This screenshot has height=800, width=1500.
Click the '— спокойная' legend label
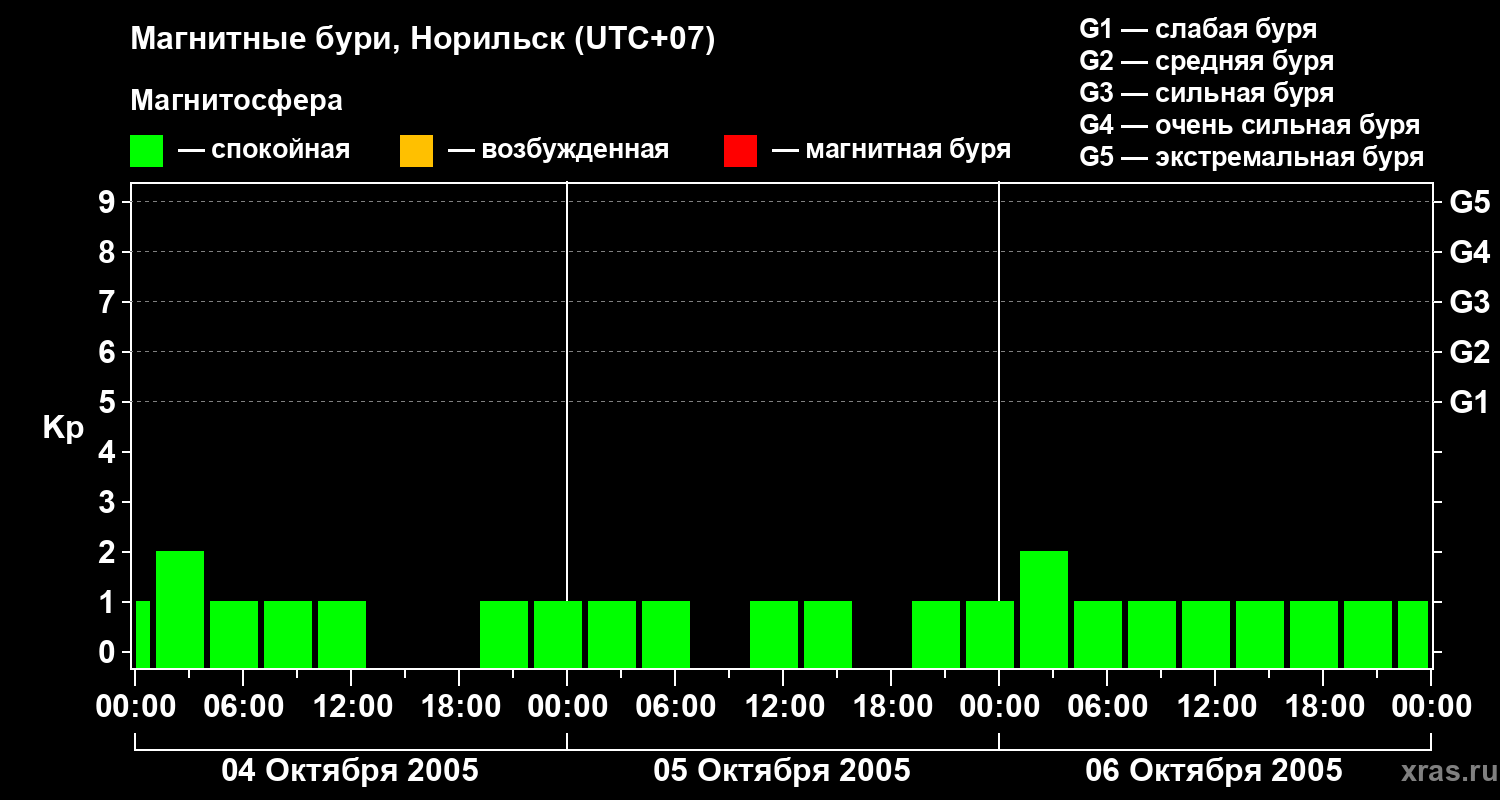264,150
